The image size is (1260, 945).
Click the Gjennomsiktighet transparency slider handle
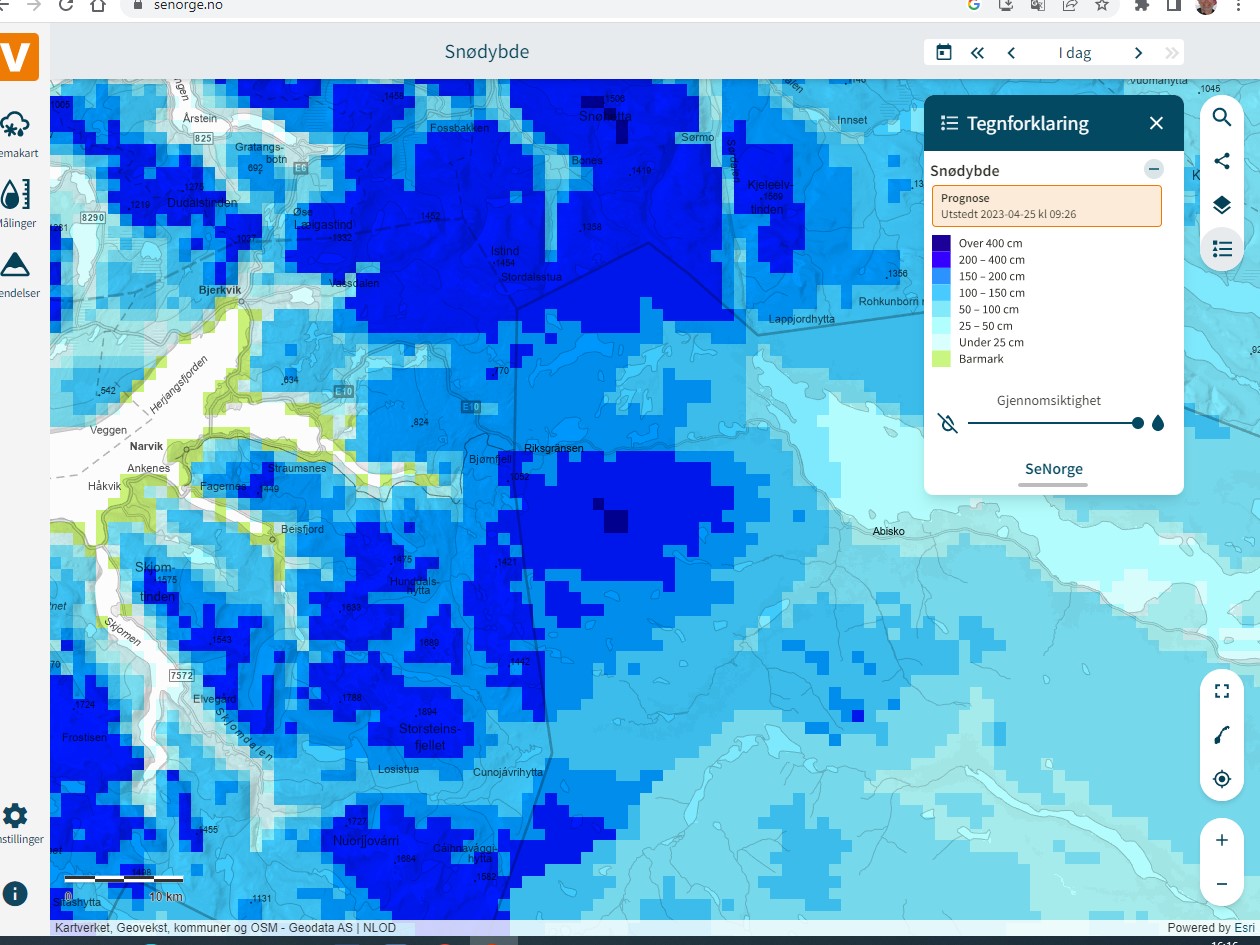[x=1138, y=423]
